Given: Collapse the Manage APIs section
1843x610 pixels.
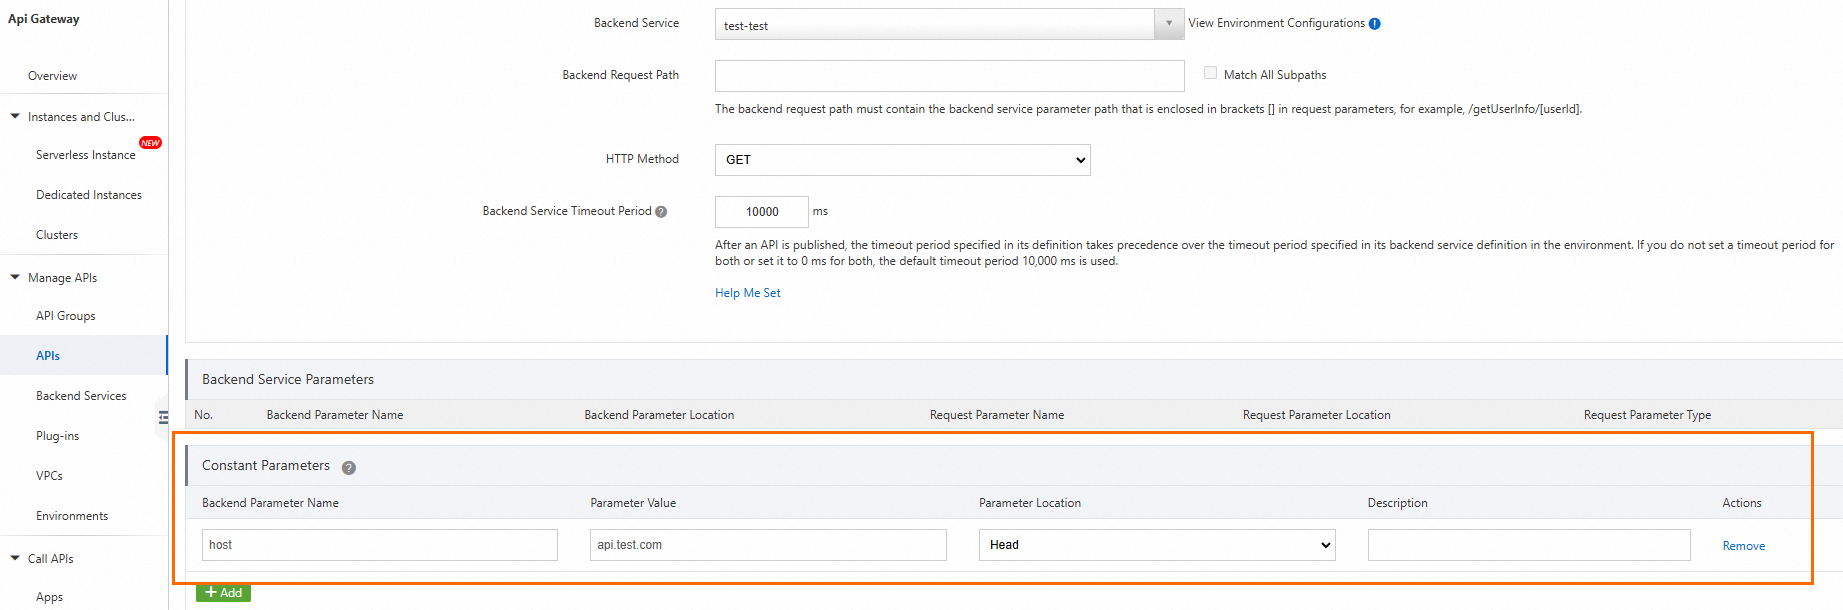Looking at the screenshot, I should [x=15, y=278].
